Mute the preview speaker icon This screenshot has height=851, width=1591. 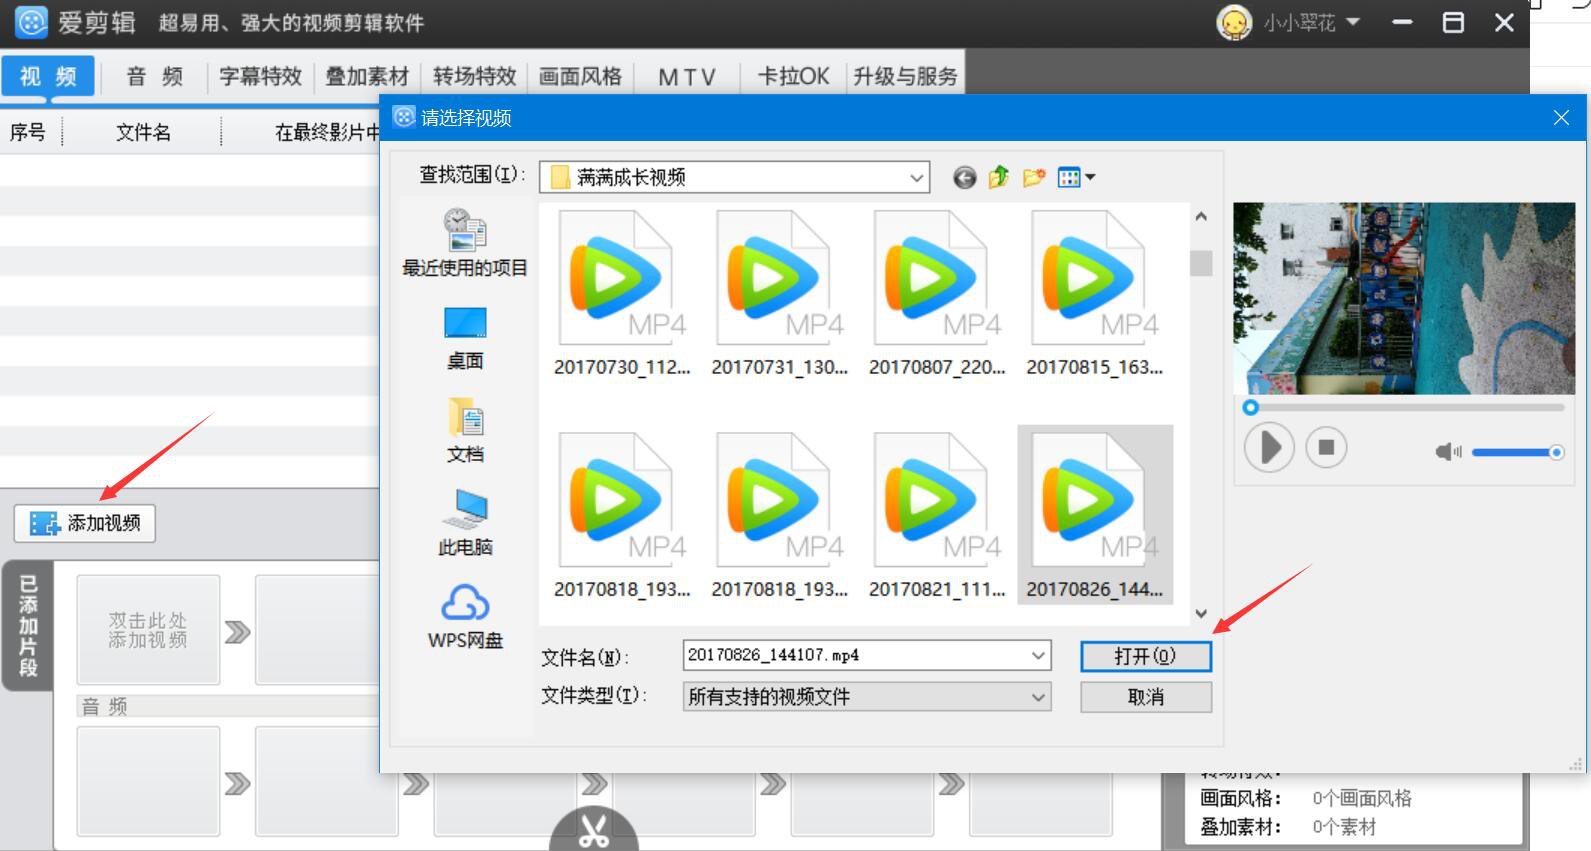coord(1448,452)
